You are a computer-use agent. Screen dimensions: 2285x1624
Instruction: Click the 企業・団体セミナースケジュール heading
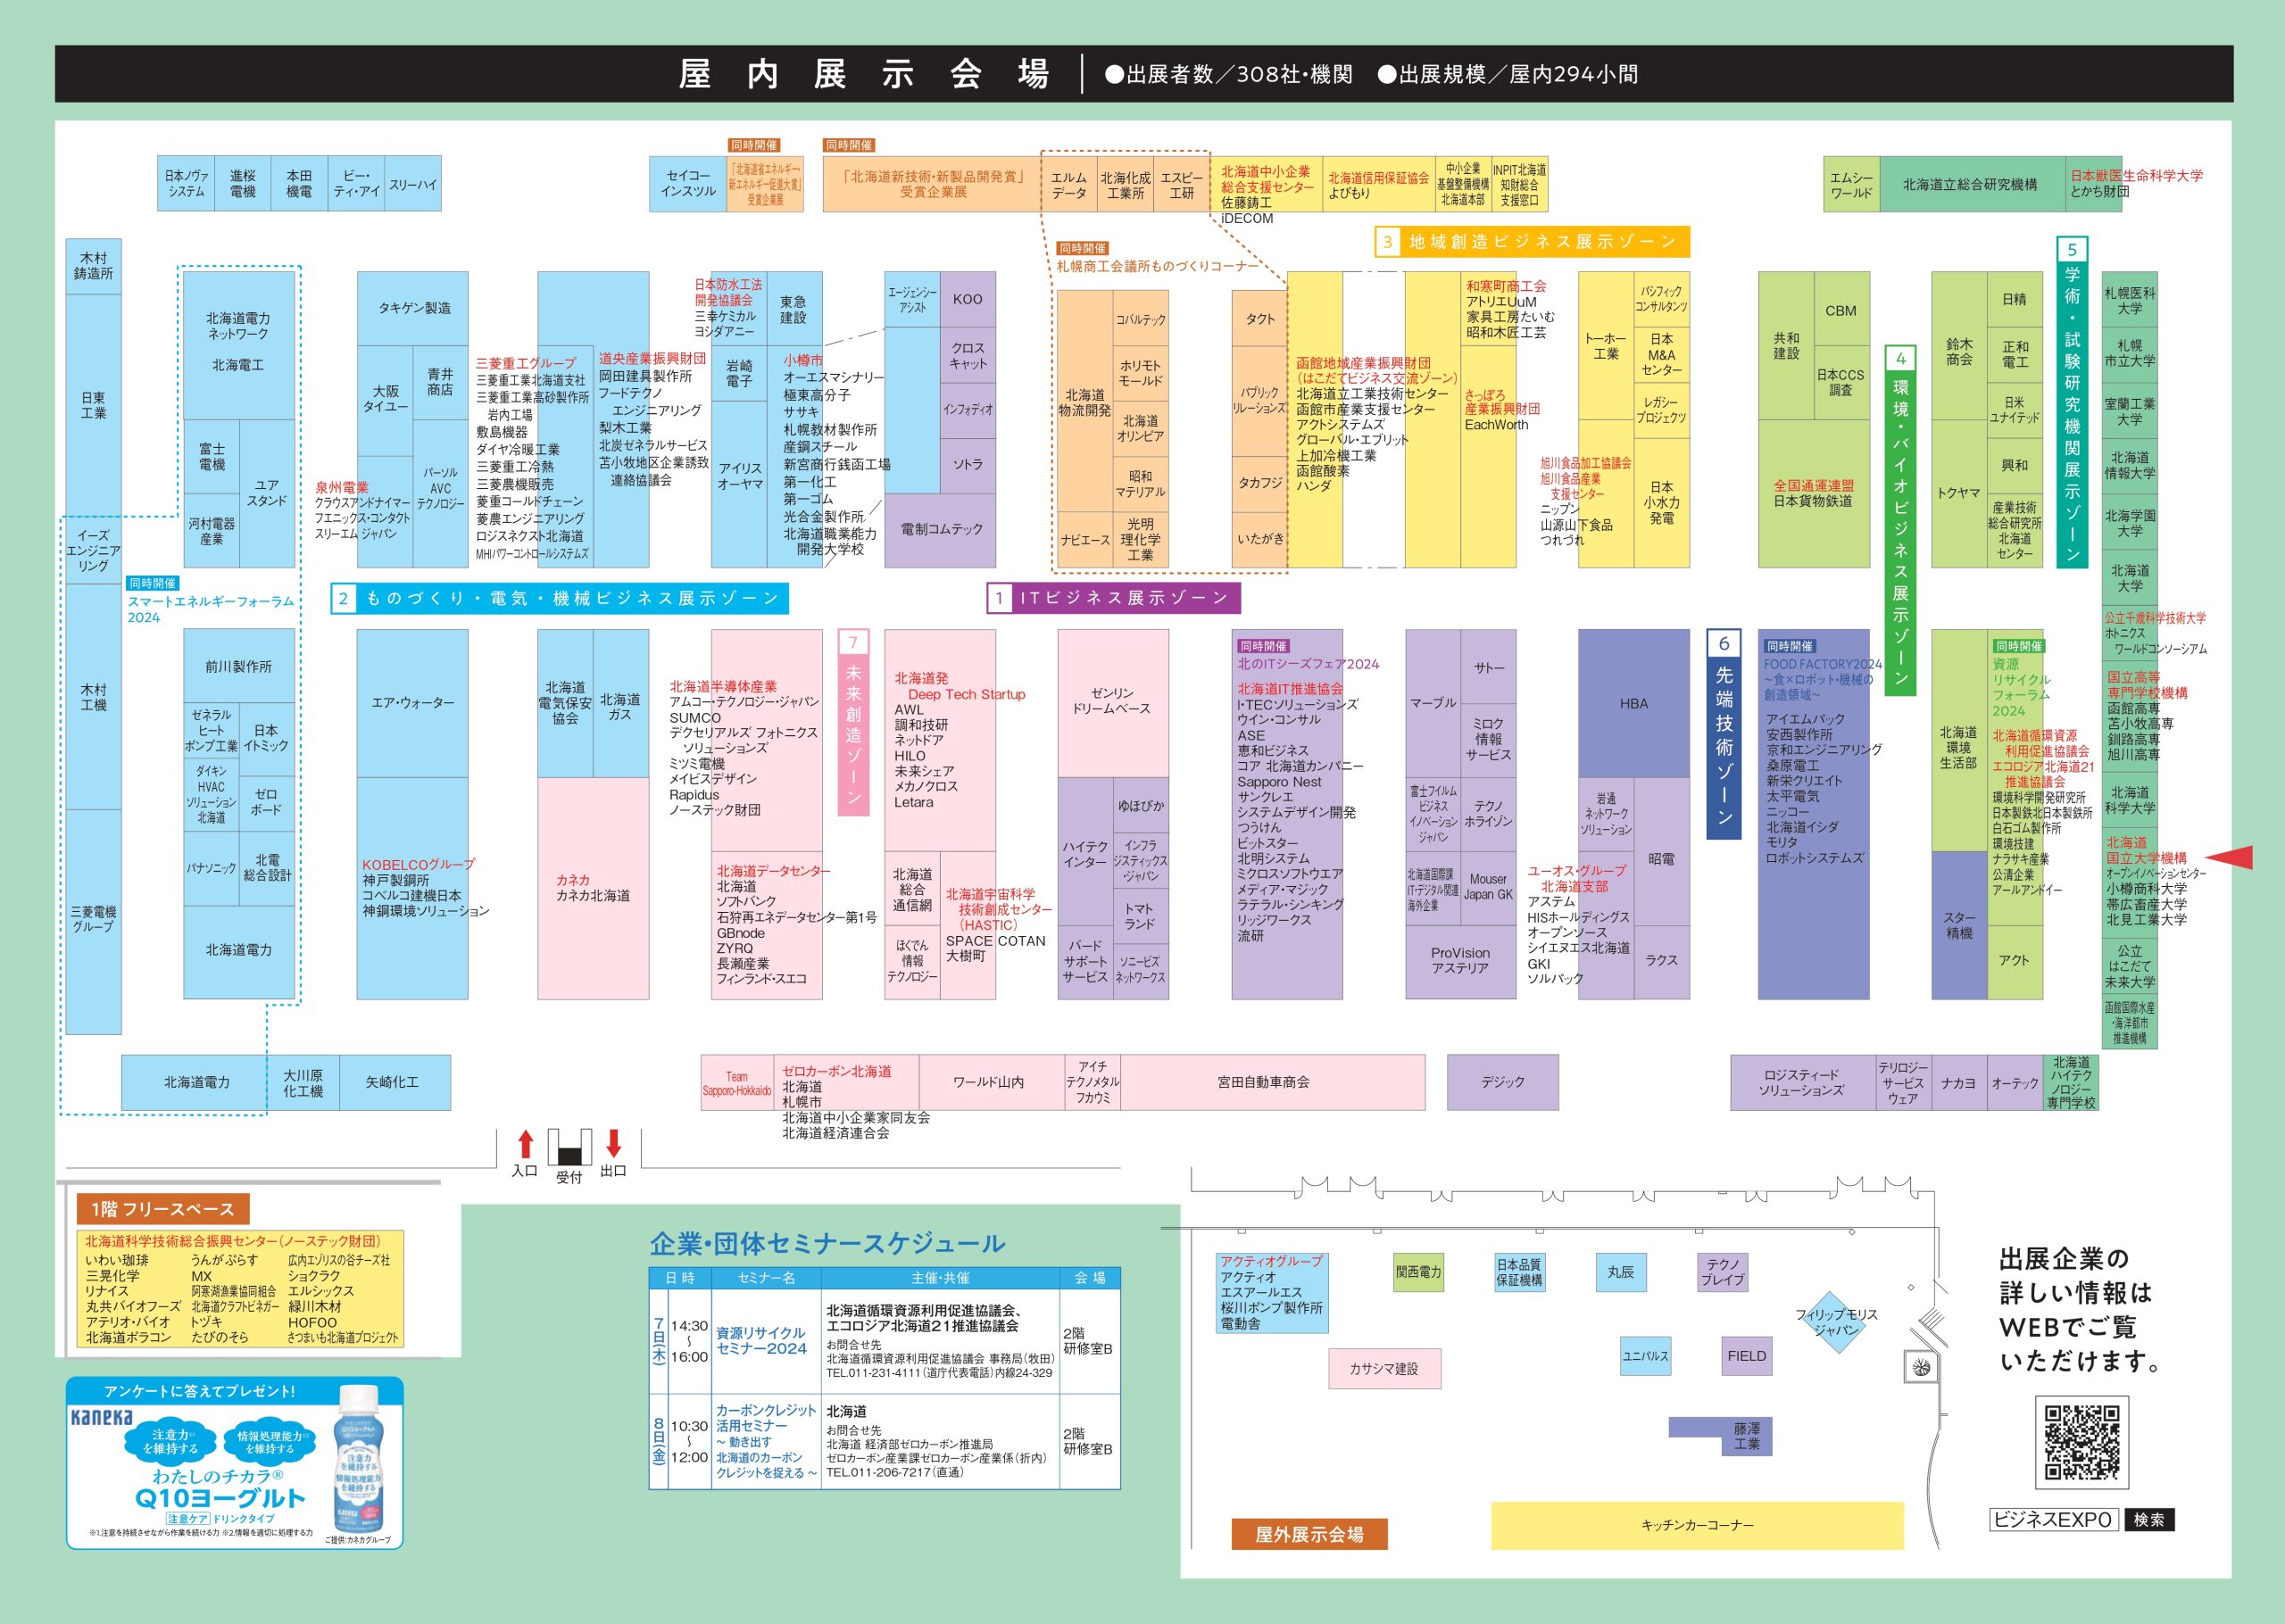(828, 1243)
